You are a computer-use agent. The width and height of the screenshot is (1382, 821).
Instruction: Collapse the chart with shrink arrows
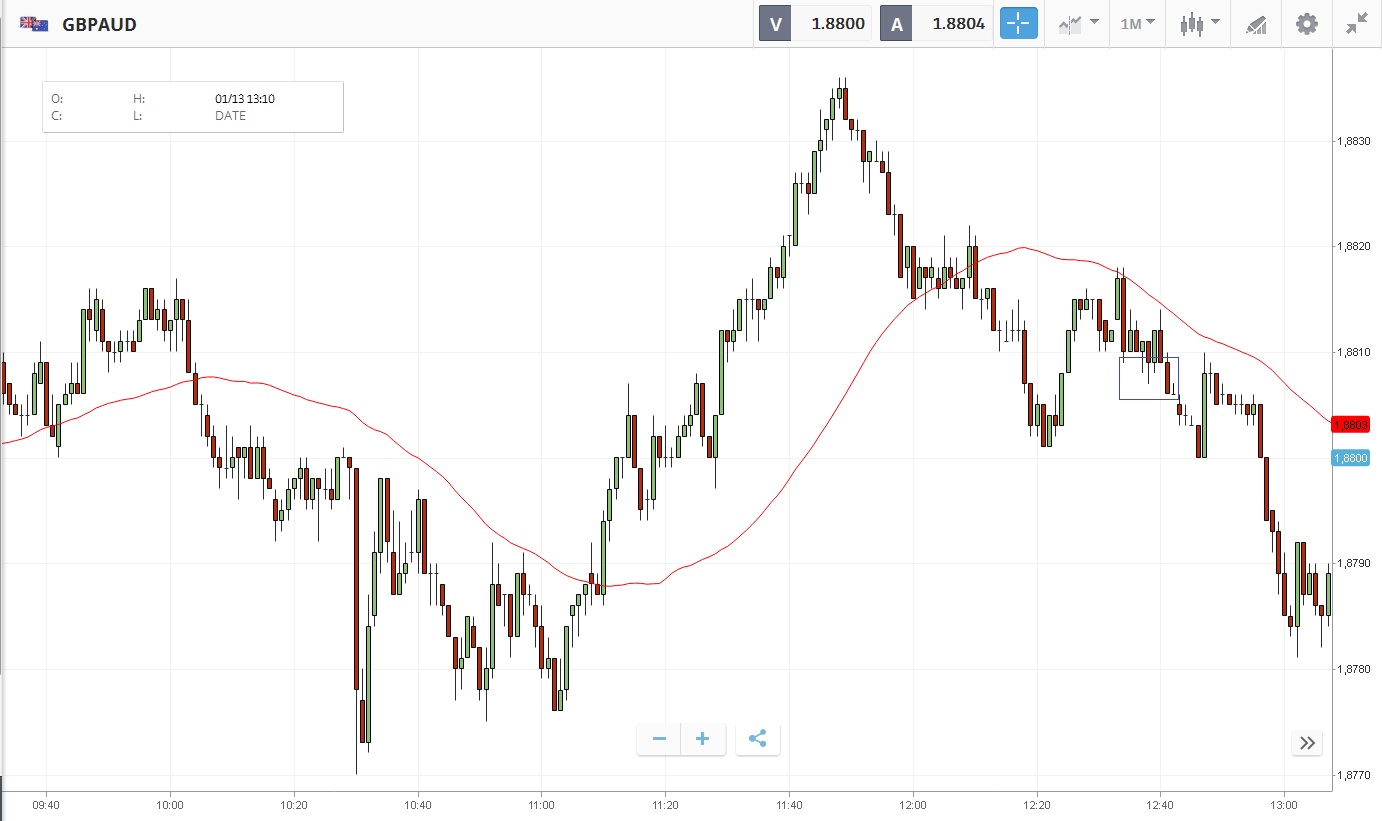(x=1357, y=24)
